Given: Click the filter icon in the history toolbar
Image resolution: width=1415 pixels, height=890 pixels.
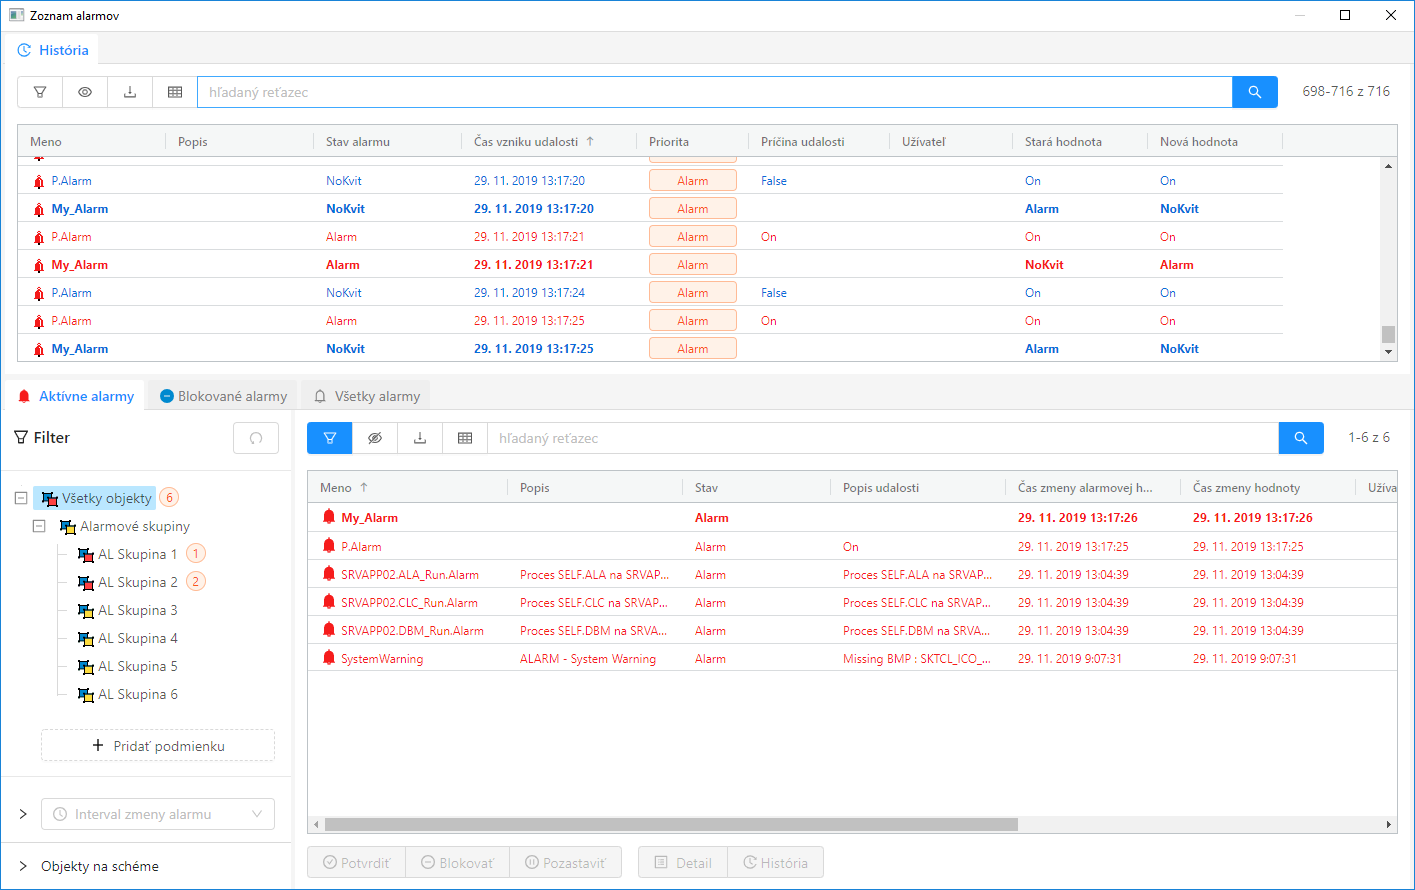Looking at the screenshot, I should click(40, 92).
